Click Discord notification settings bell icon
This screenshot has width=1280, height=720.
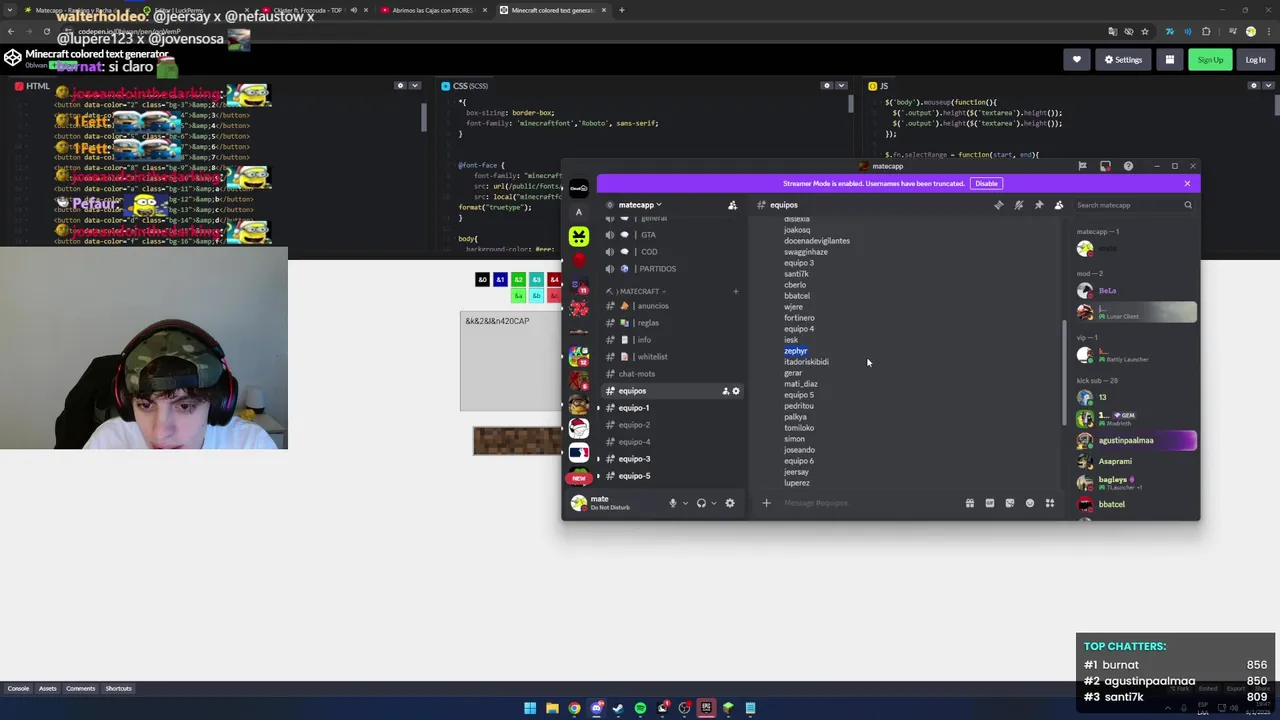[x=1018, y=205]
